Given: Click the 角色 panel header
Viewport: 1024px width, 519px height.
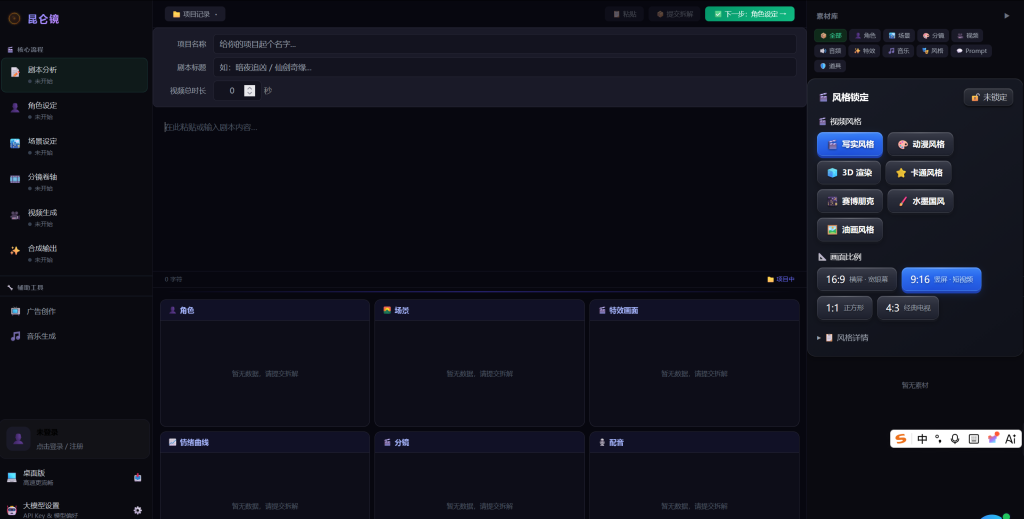Looking at the screenshot, I should pyautogui.click(x=265, y=310).
